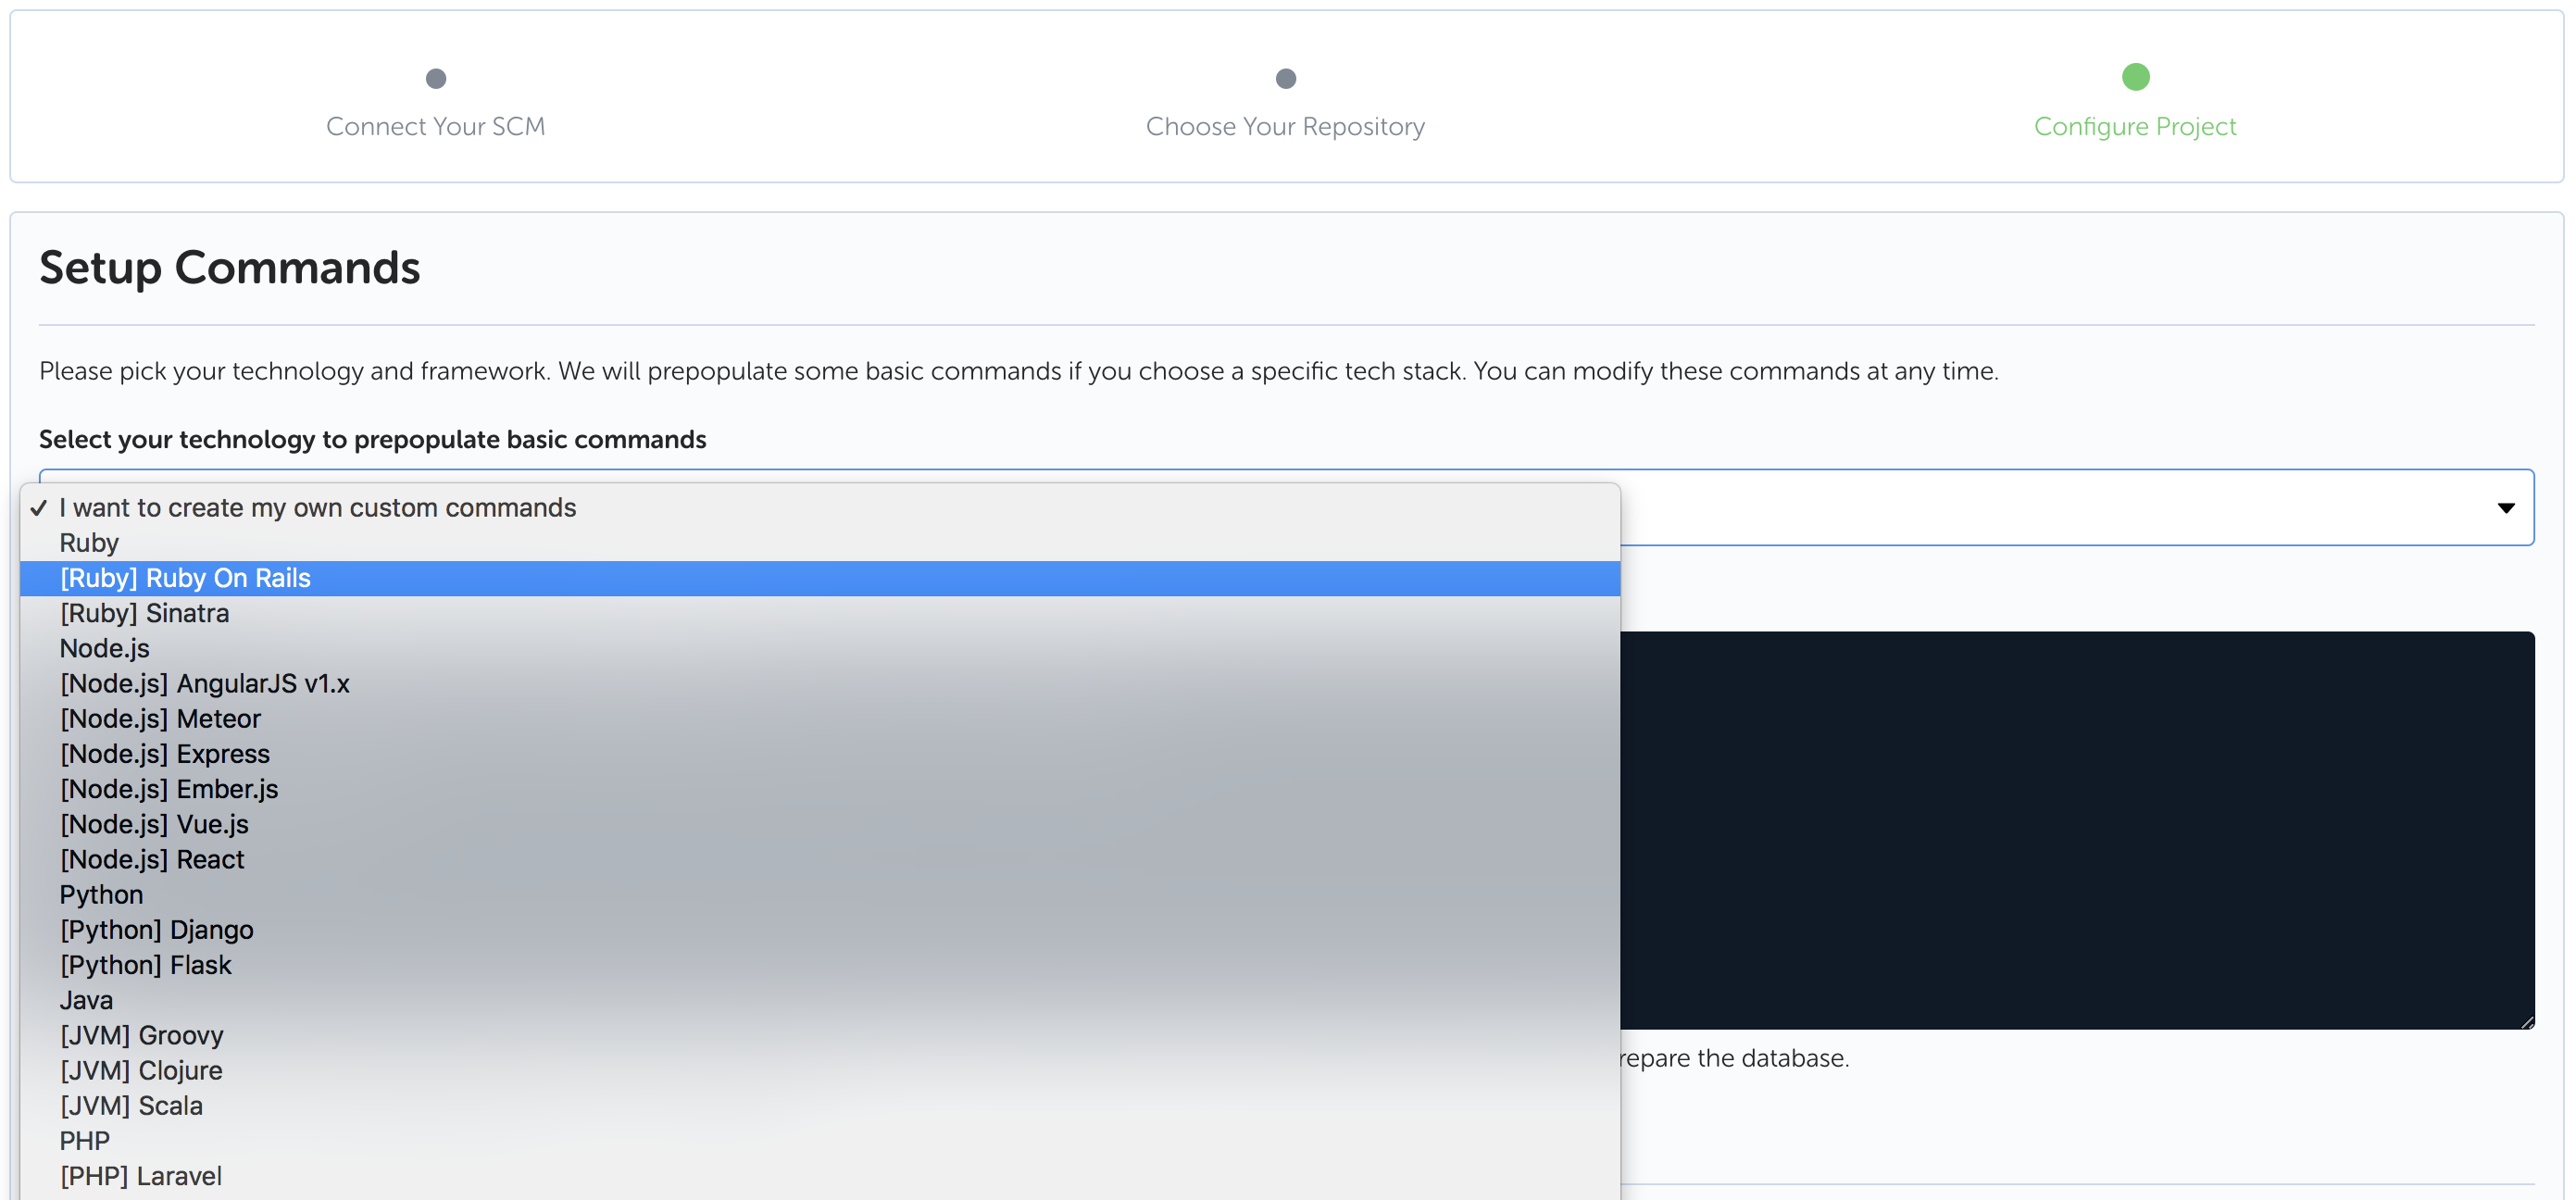Select [Node.js] Ember.js entry
Screen dimensions: 2576x1200
pyautogui.click(x=820, y=789)
